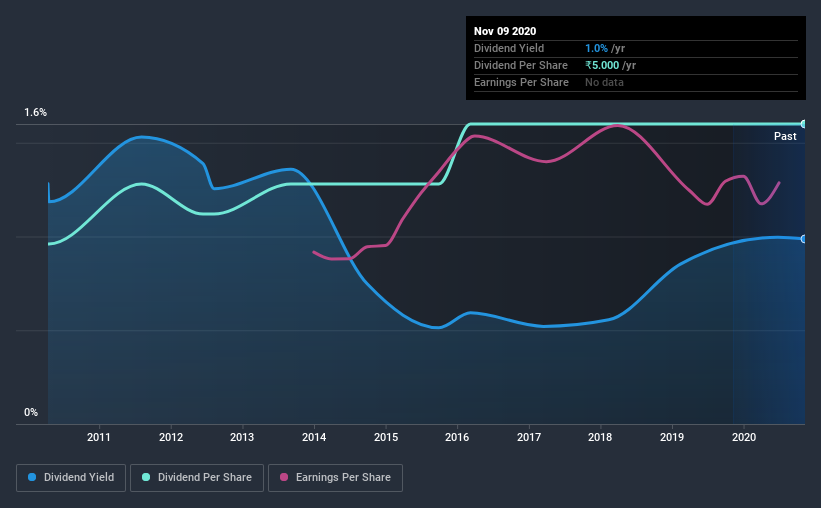Viewport: 821px width, 508px height.
Task: Select the 2011 label on the time axis
Action: point(98,437)
